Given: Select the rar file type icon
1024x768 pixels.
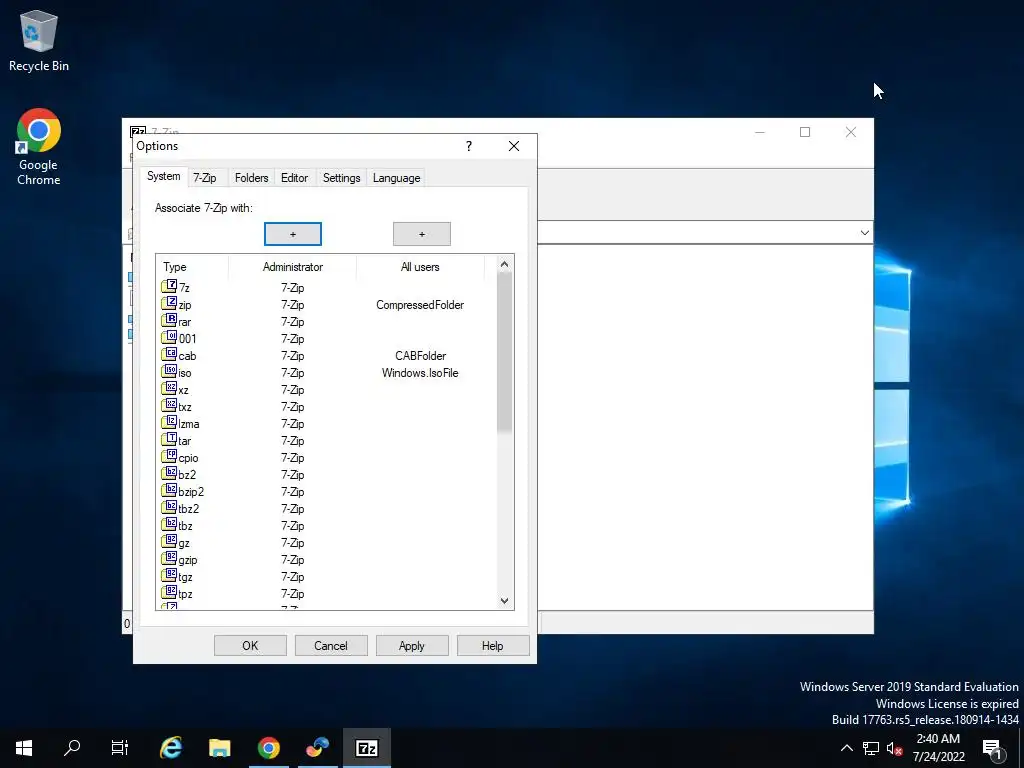Looking at the screenshot, I should click(169, 320).
